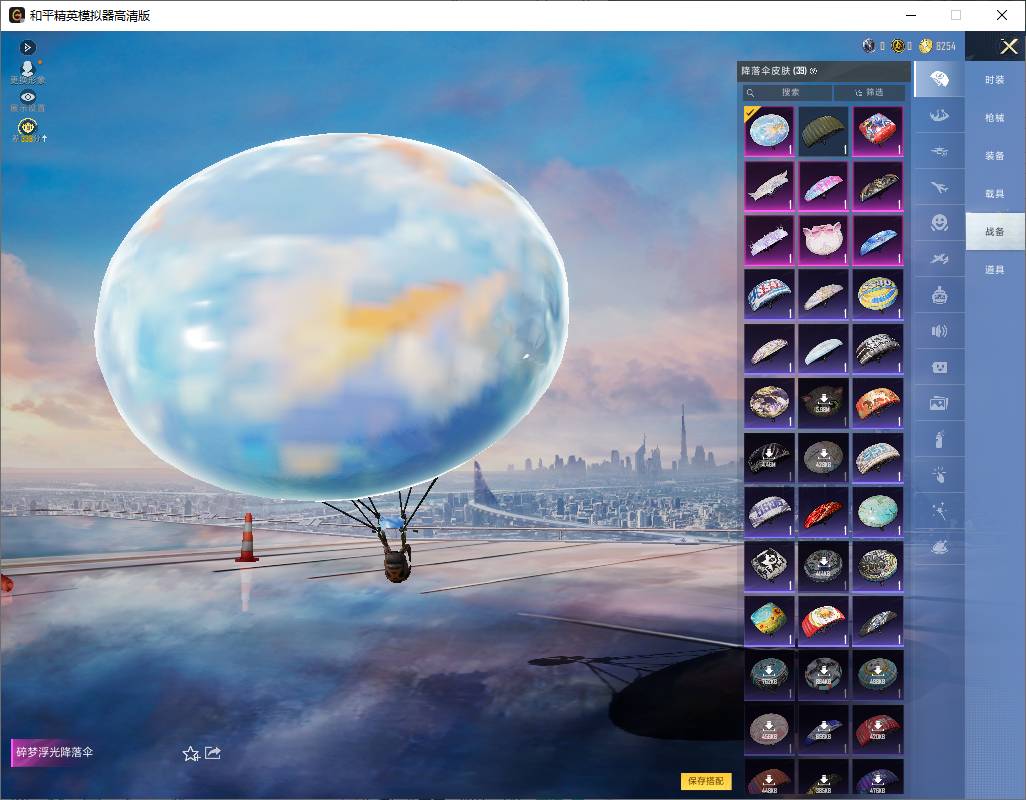Switch to the 时装 tab
The image size is (1026, 800).
pyautogui.click(x=995, y=80)
